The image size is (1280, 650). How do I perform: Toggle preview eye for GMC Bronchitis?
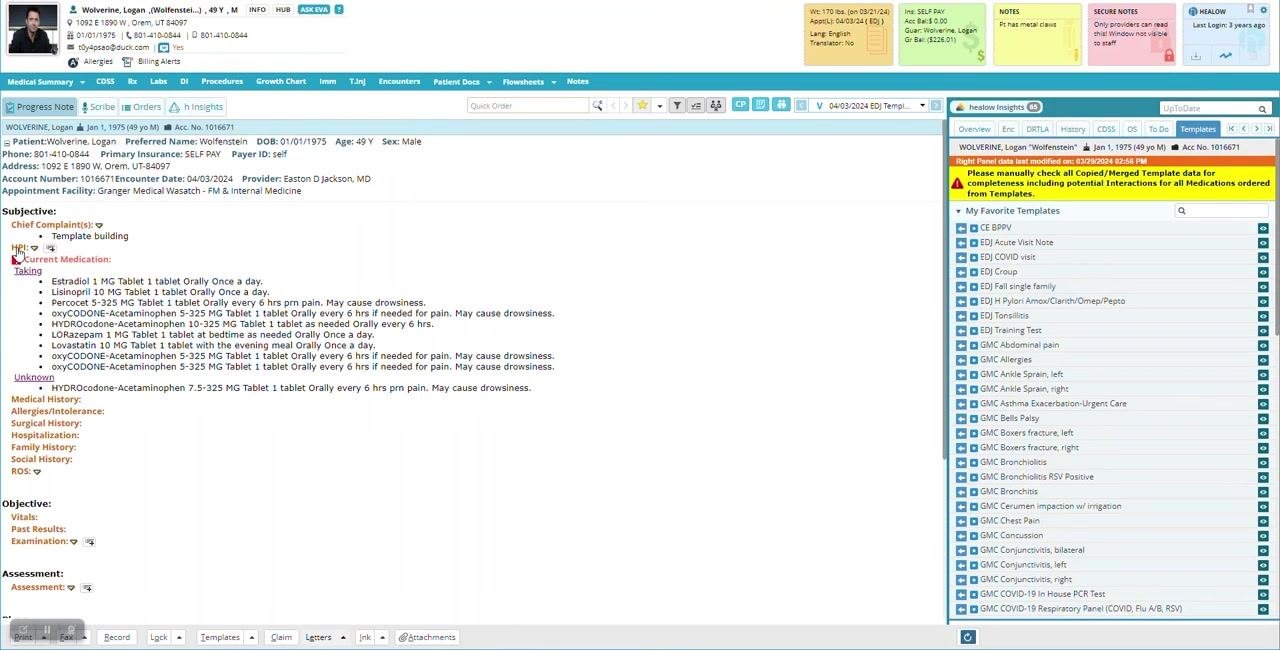coord(1263,492)
